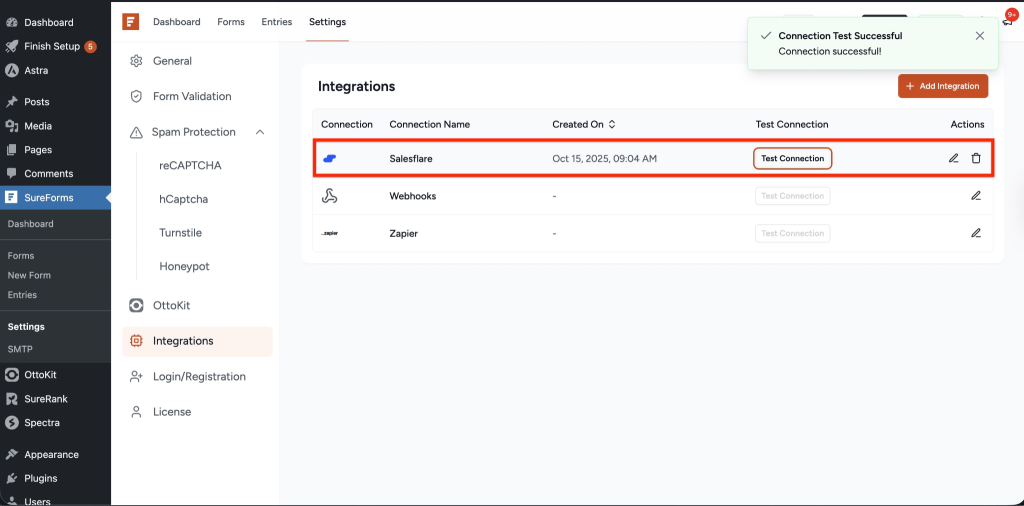Go to Plugins in WordPress admin menu
Viewport: 1024px width, 506px height.
click(x=40, y=478)
